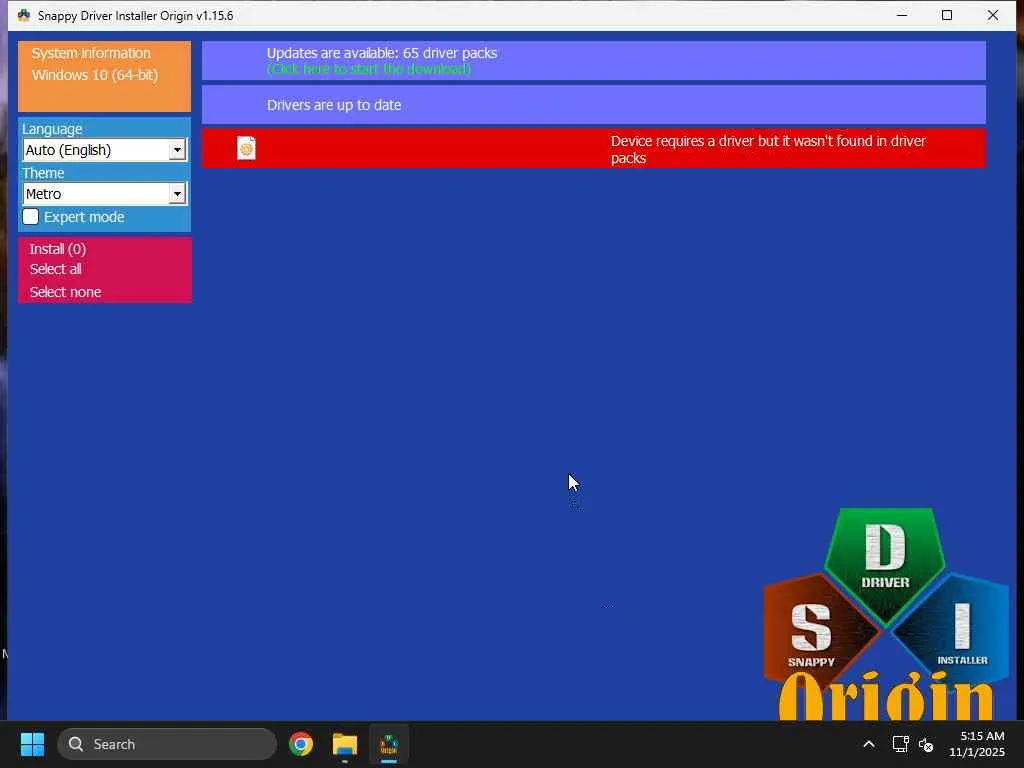Click the Device requires a driver message
Viewport: 1024px width, 768px height.
(769, 150)
